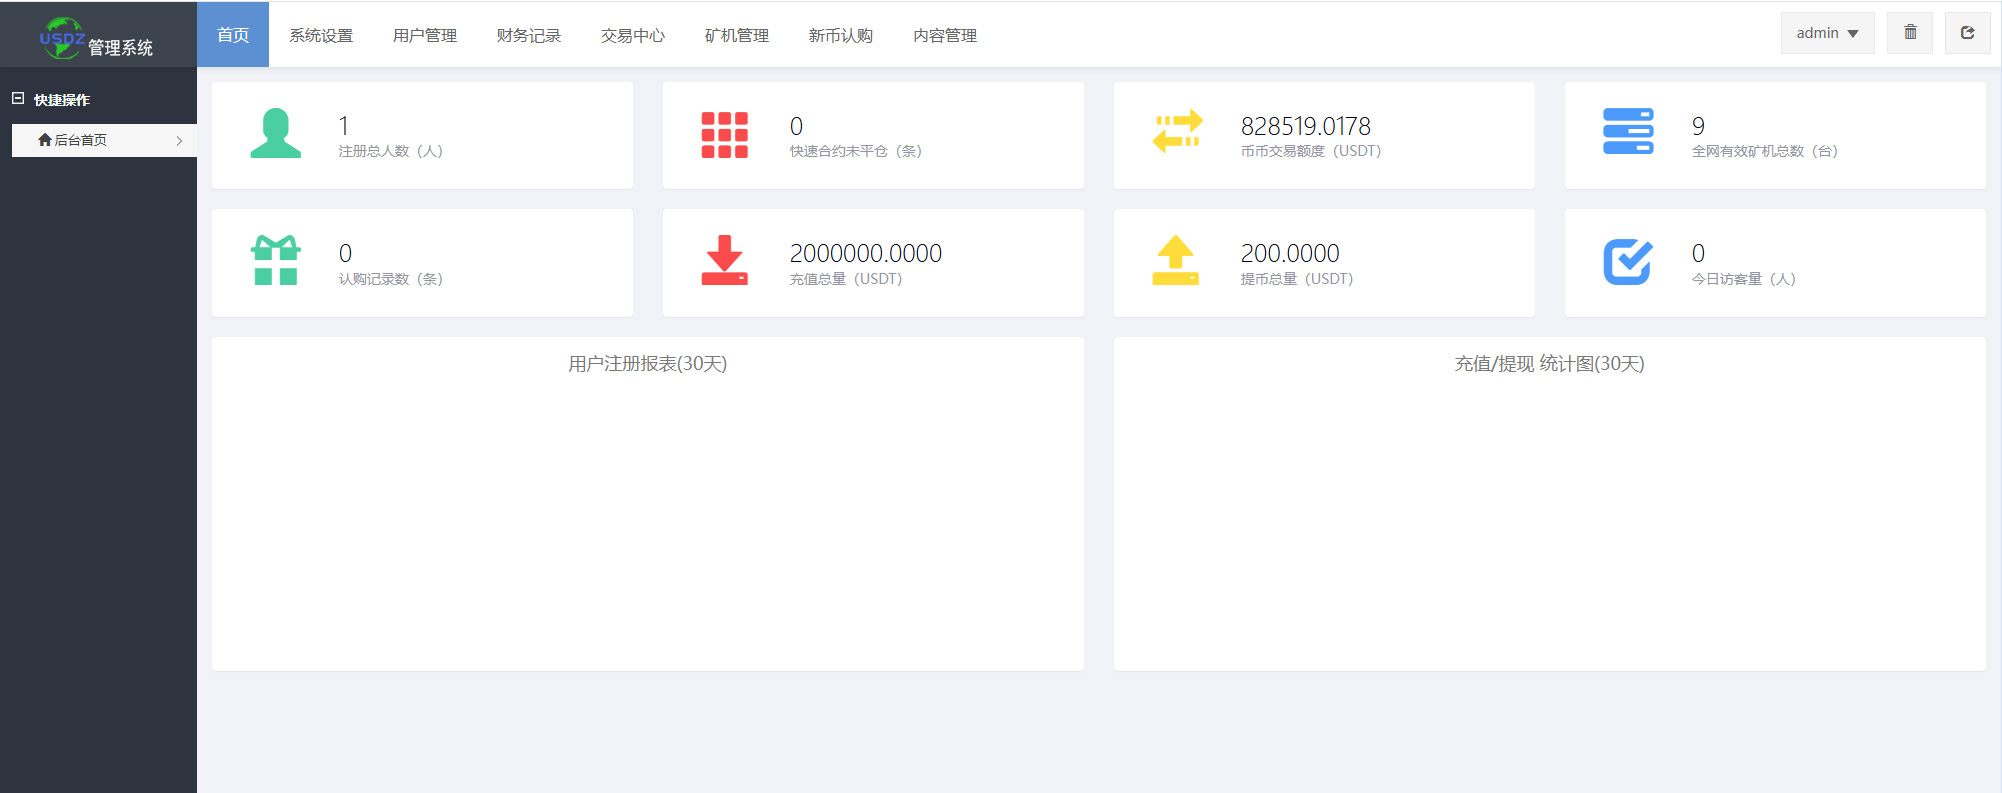Image resolution: width=2002 pixels, height=793 pixels.
Task: Click the green registered users person icon
Action: (x=275, y=134)
